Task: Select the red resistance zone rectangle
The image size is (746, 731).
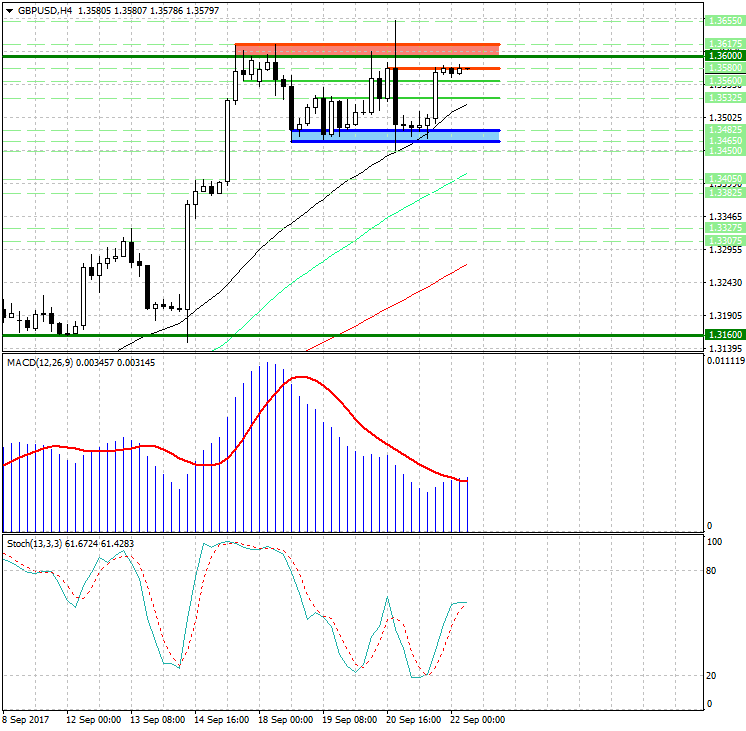Action: (366, 49)
